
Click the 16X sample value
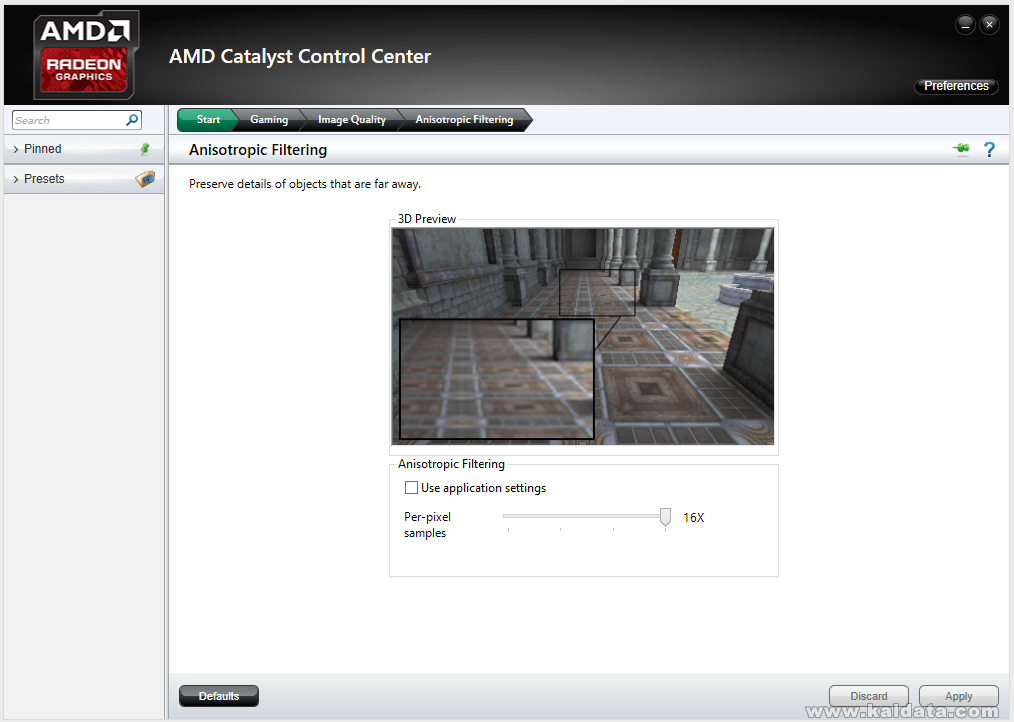(693, 518)
